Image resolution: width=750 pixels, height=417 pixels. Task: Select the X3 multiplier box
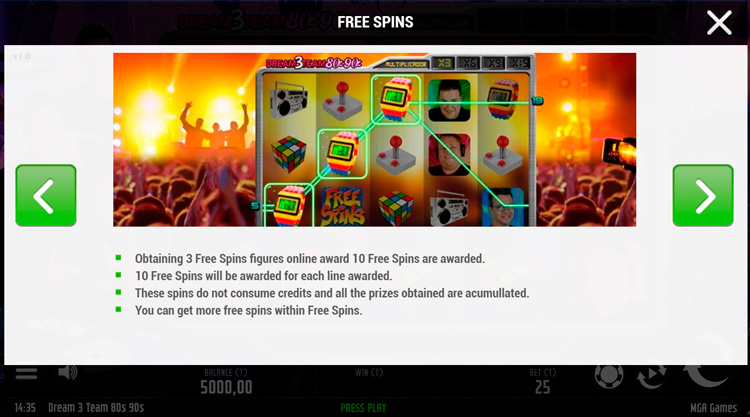pyautogui.click(x=444, y=63)
